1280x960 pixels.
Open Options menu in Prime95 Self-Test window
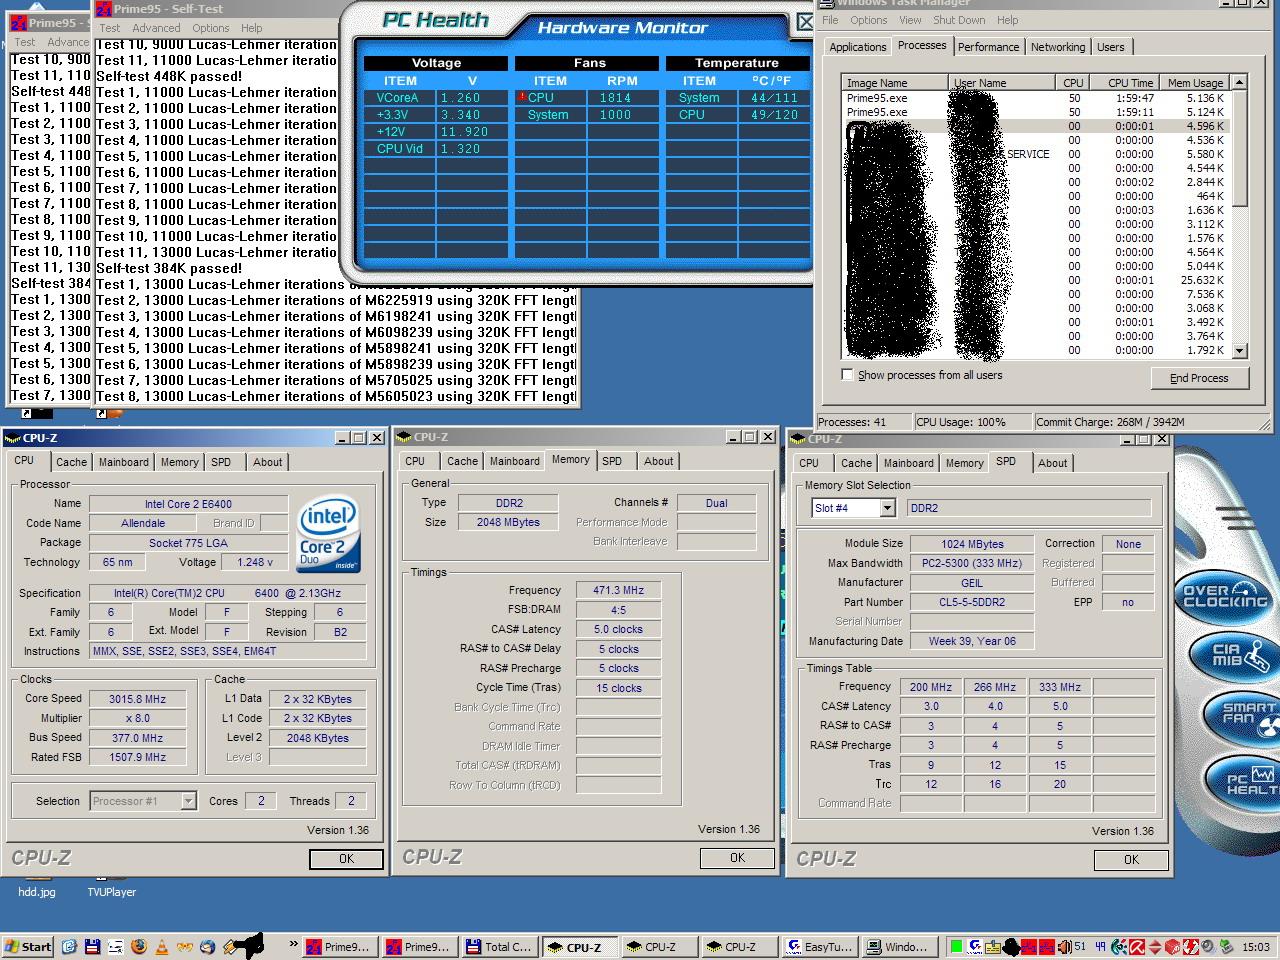click(210, 28)
